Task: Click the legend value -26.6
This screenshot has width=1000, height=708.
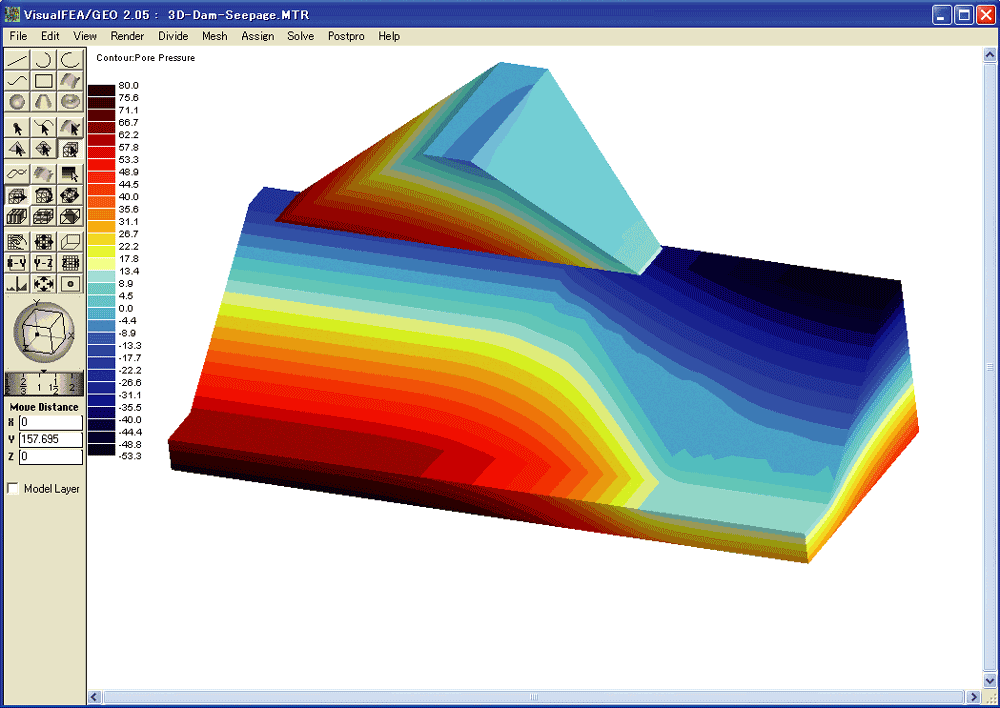Action: pos(129,383)
